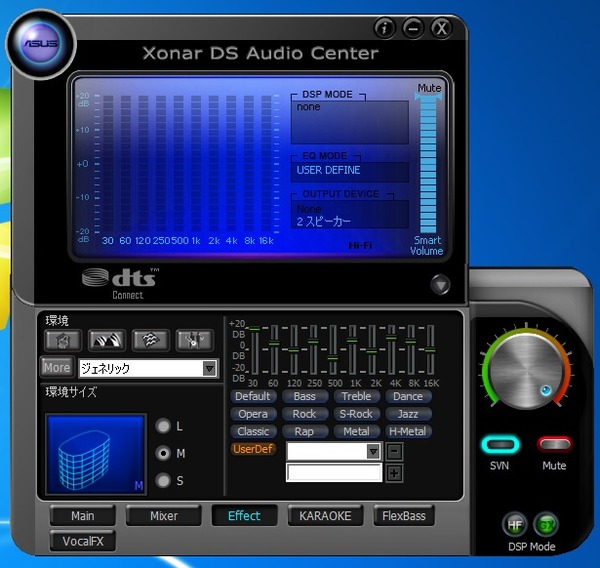This screenshot has height=568, width=600.
Task: Apply the S-Rock EQ preset
Action: (x=356, y=414)
